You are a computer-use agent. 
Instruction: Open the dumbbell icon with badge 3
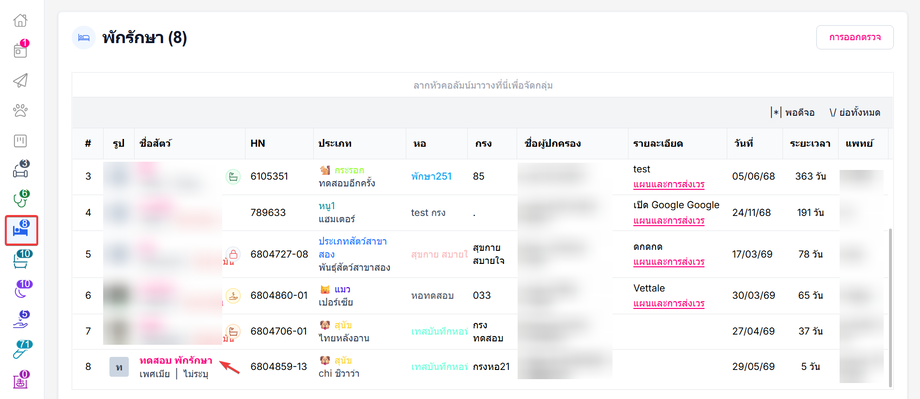[21, 169]
